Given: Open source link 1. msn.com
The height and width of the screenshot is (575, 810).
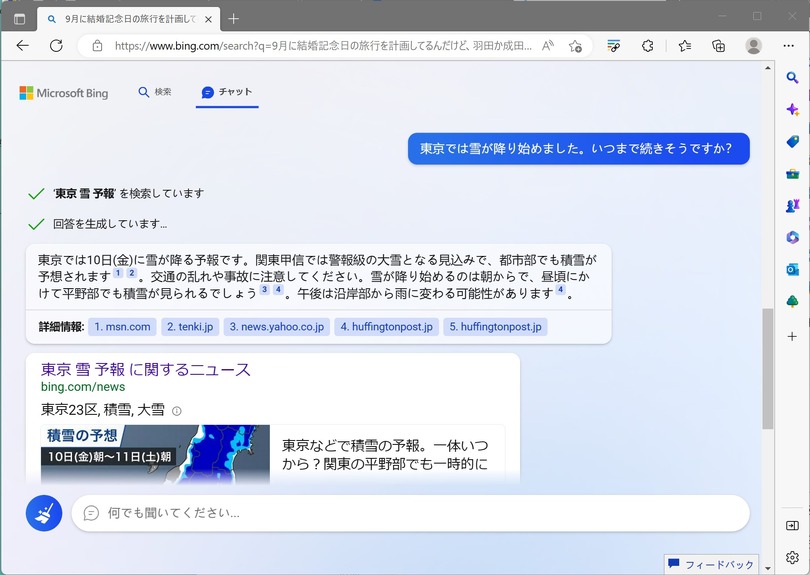Looking at the screenshot, I should click(x=122, y=327).
